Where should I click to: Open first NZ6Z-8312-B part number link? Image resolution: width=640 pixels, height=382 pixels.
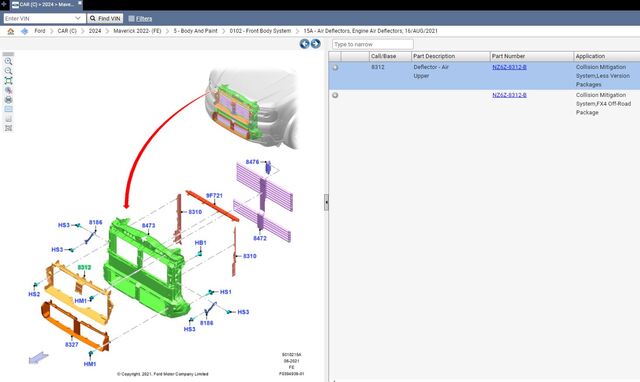(x=509, y=67)
